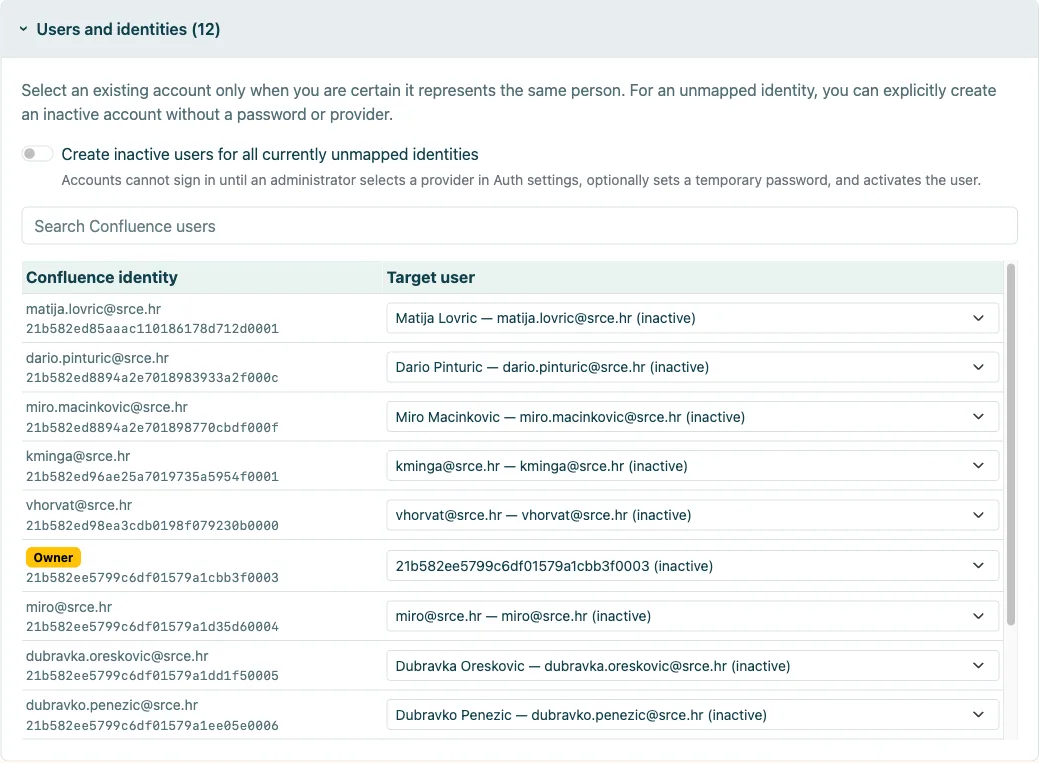Click ID 21b582ed85aaac110186178d712d0001
This screenshot has height=763, width=1039.
pyautogui.click(x=152, y=329)
